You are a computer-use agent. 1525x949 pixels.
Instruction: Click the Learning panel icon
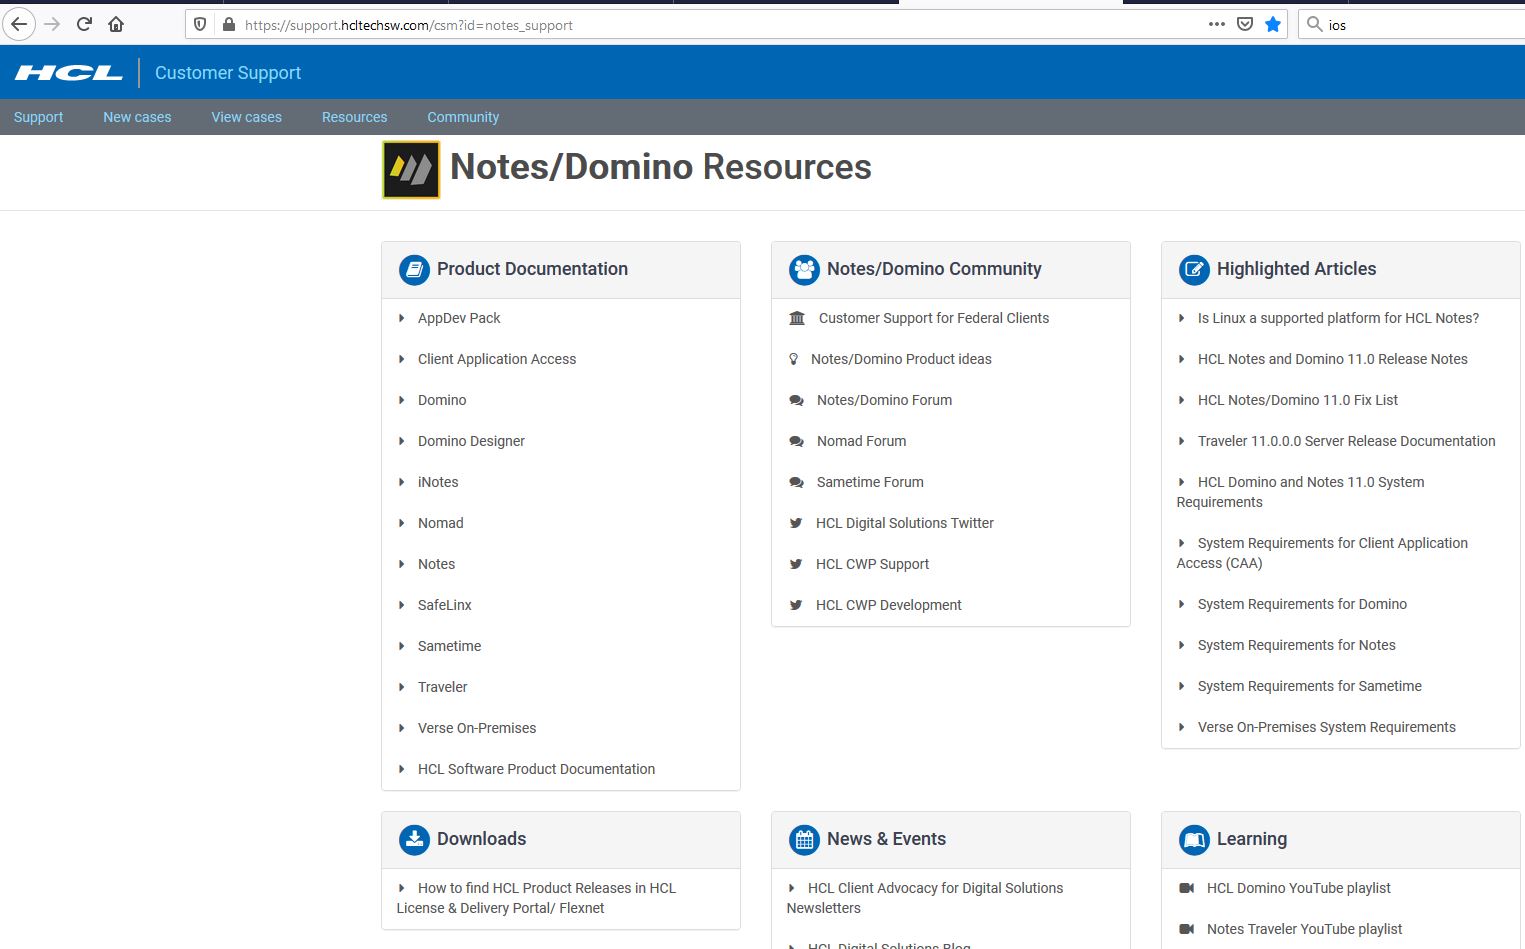pos(1193,839)
